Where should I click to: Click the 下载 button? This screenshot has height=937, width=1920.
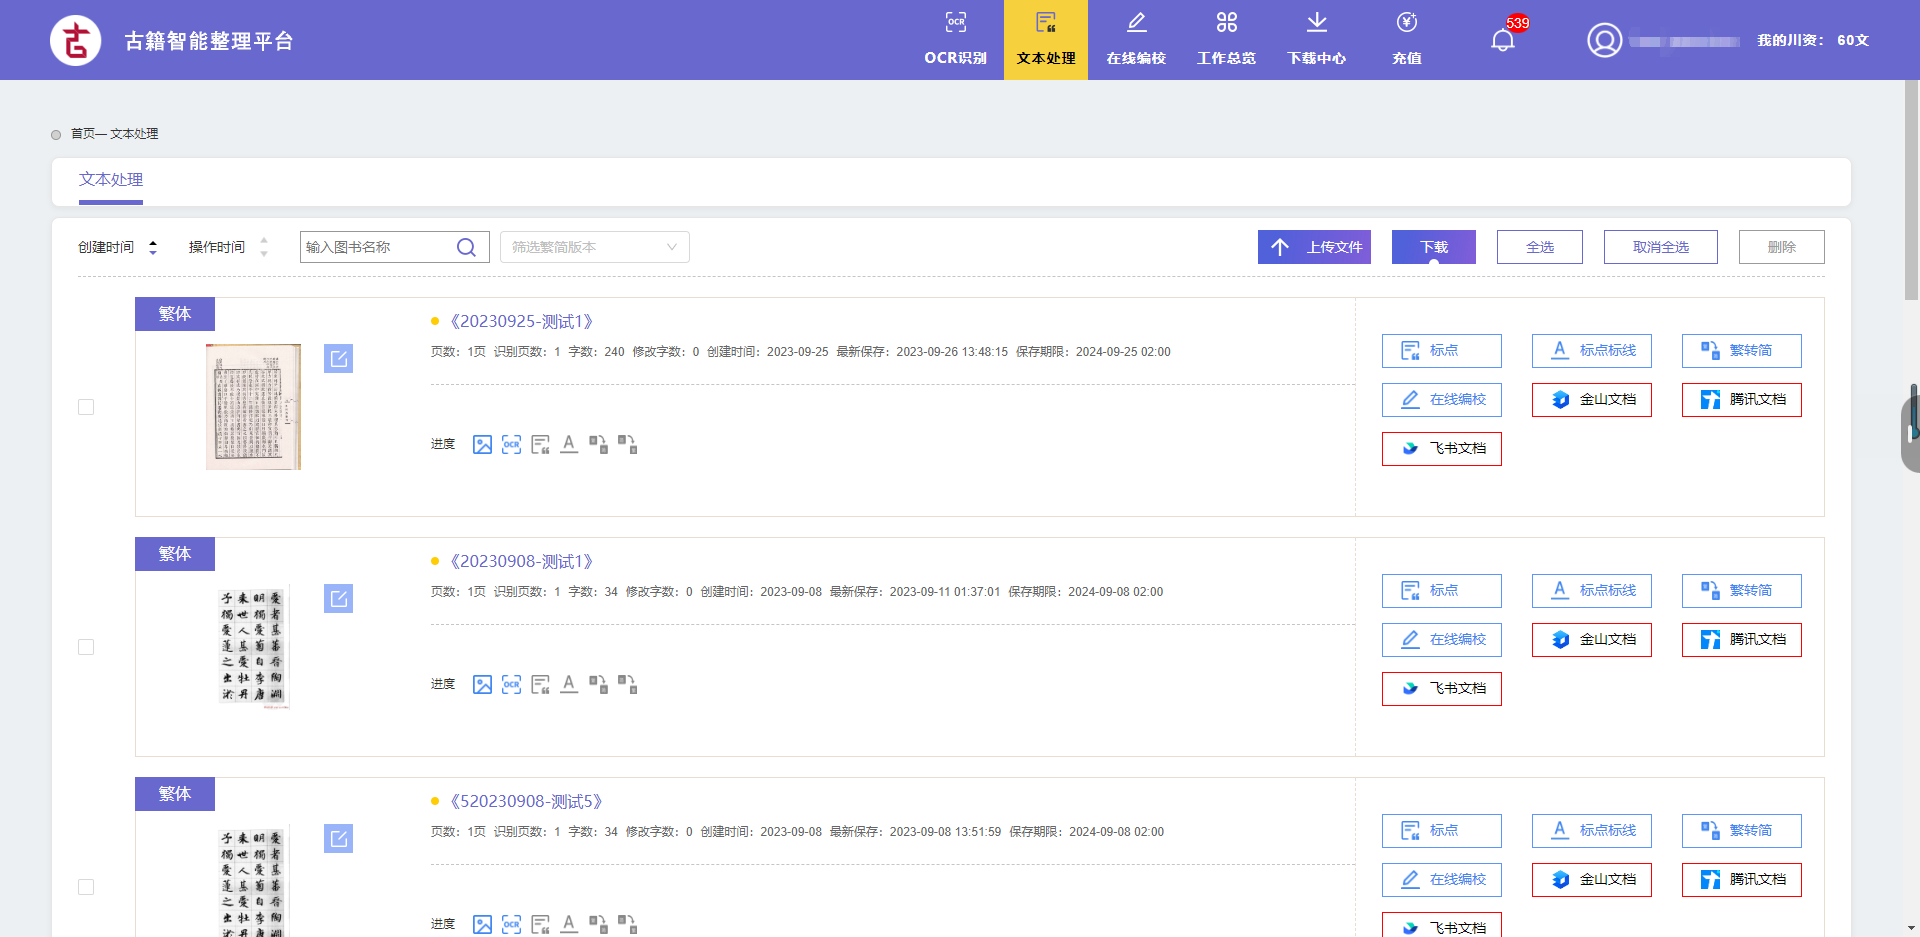click(1433, 247)
